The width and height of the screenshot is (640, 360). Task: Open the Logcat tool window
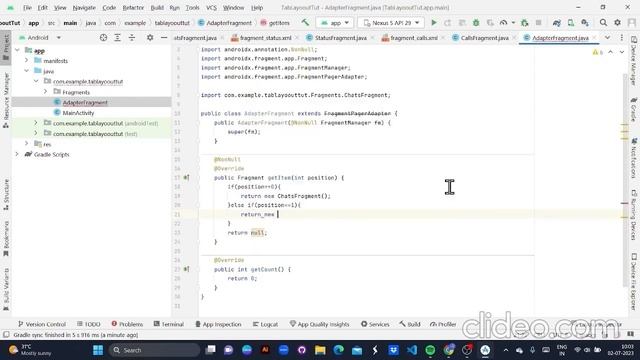pyautogui.click(x=265, y=324)
